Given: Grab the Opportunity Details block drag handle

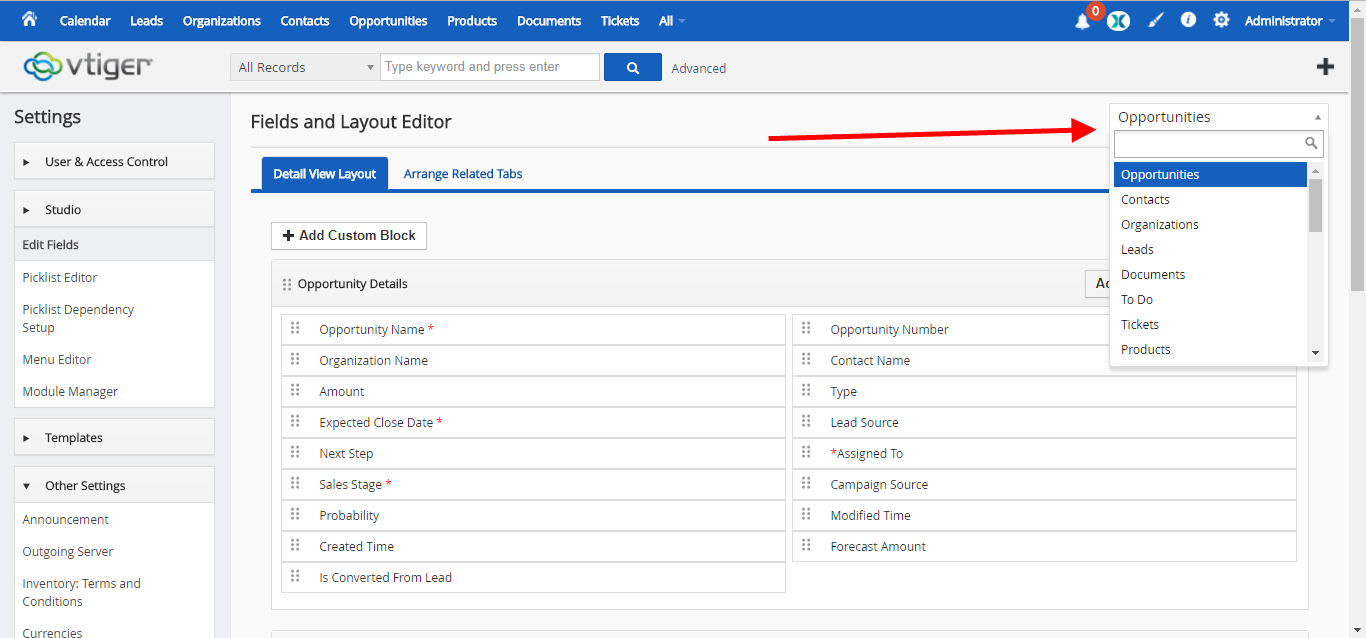Looking at the screenshot, I should tap(287, 285).
